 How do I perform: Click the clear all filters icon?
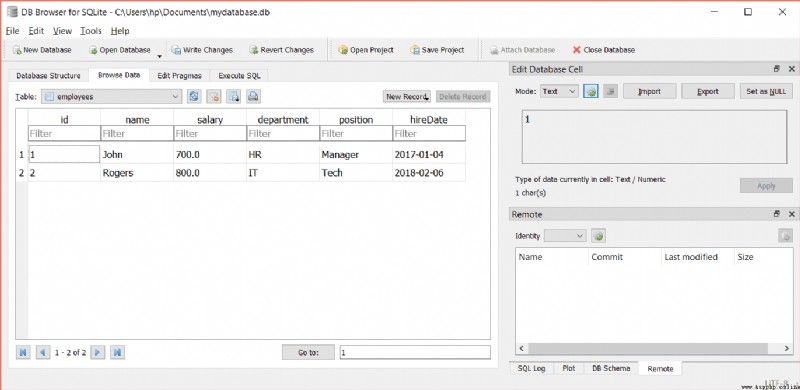click(214, 96)
